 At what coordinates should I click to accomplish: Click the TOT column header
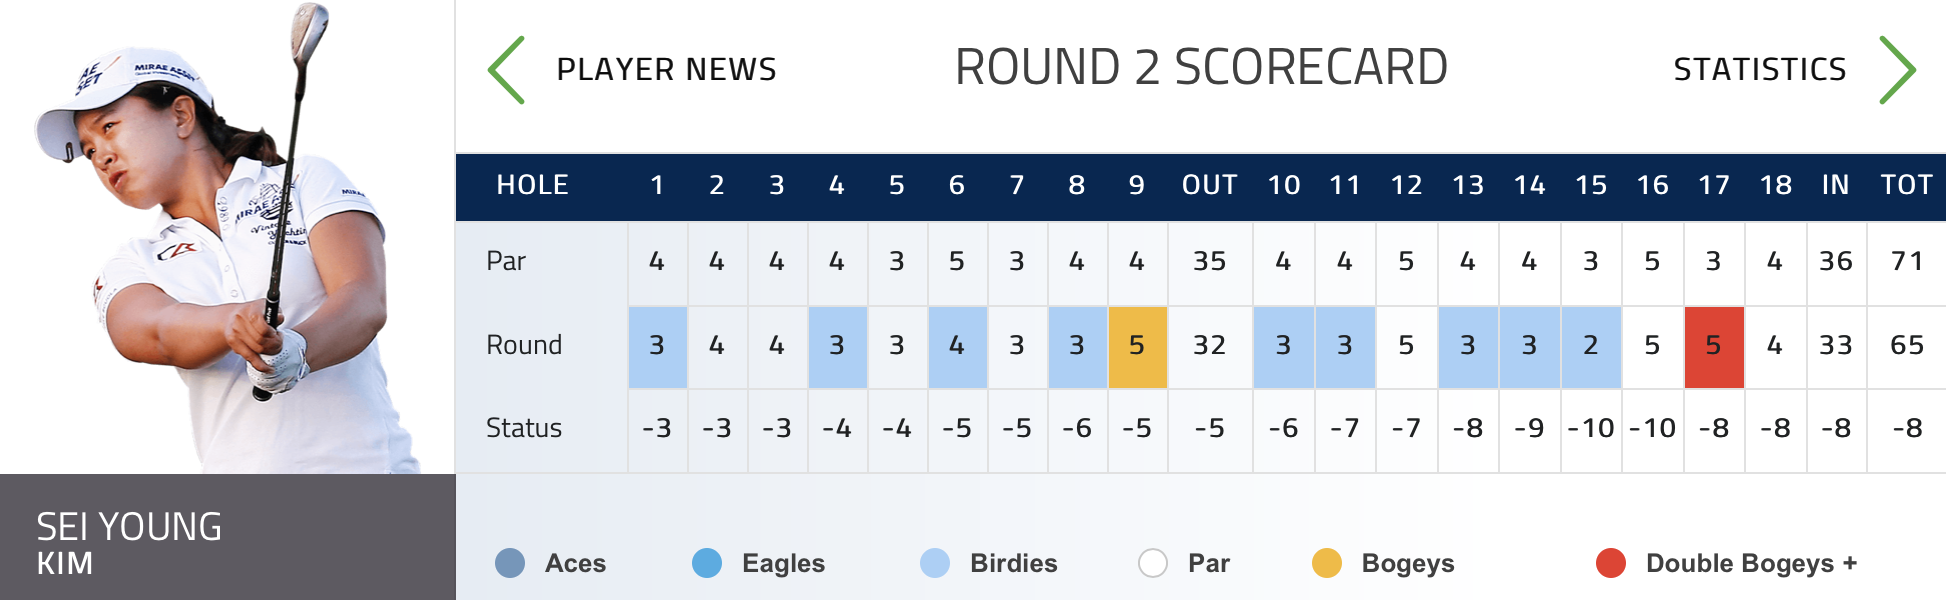1907,185
